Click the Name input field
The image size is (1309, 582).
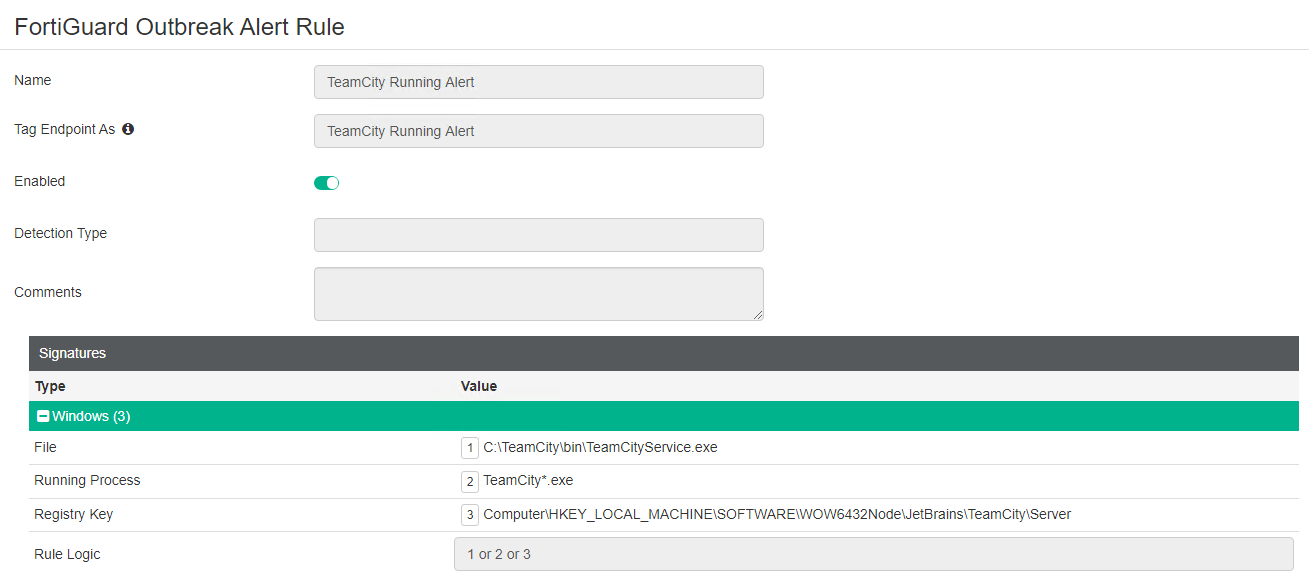(538, 82)
